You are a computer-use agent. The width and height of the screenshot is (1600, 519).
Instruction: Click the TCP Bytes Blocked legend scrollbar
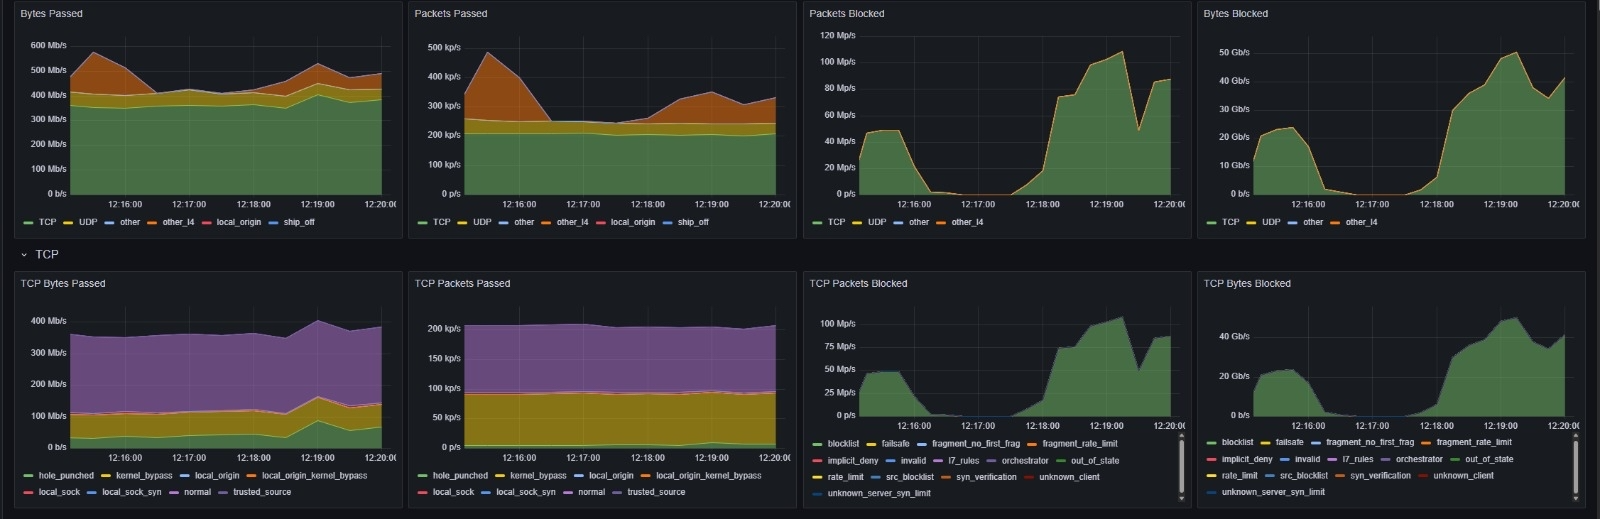click(1576, 466)
